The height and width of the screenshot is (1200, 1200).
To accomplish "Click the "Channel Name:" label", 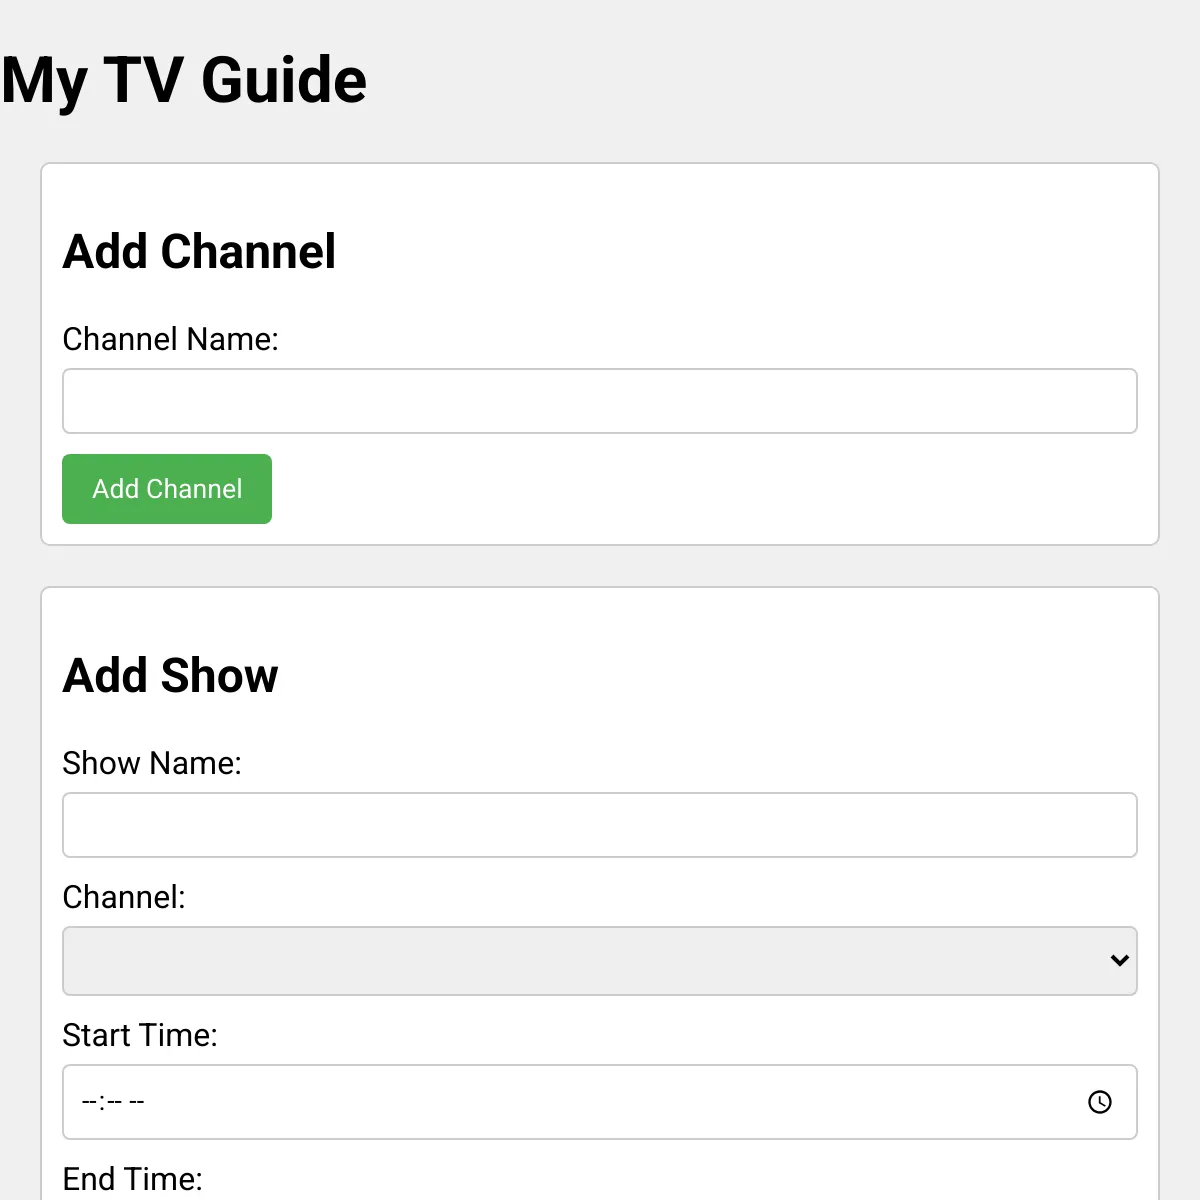I will [170, 340].
